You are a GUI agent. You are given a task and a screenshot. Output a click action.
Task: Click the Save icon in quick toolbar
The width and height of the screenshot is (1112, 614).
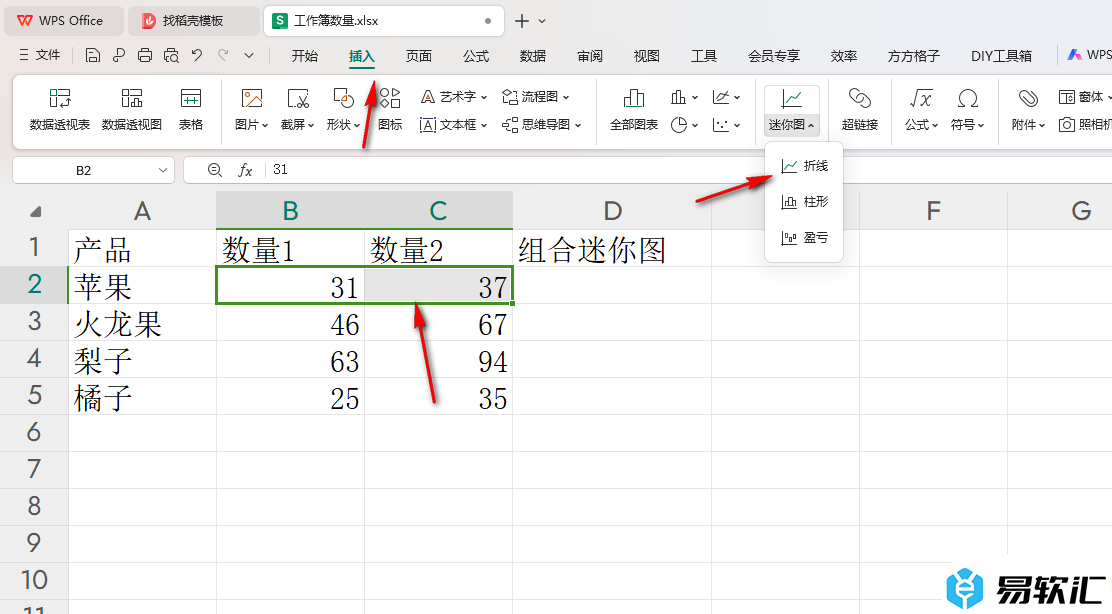coord(92,55)
